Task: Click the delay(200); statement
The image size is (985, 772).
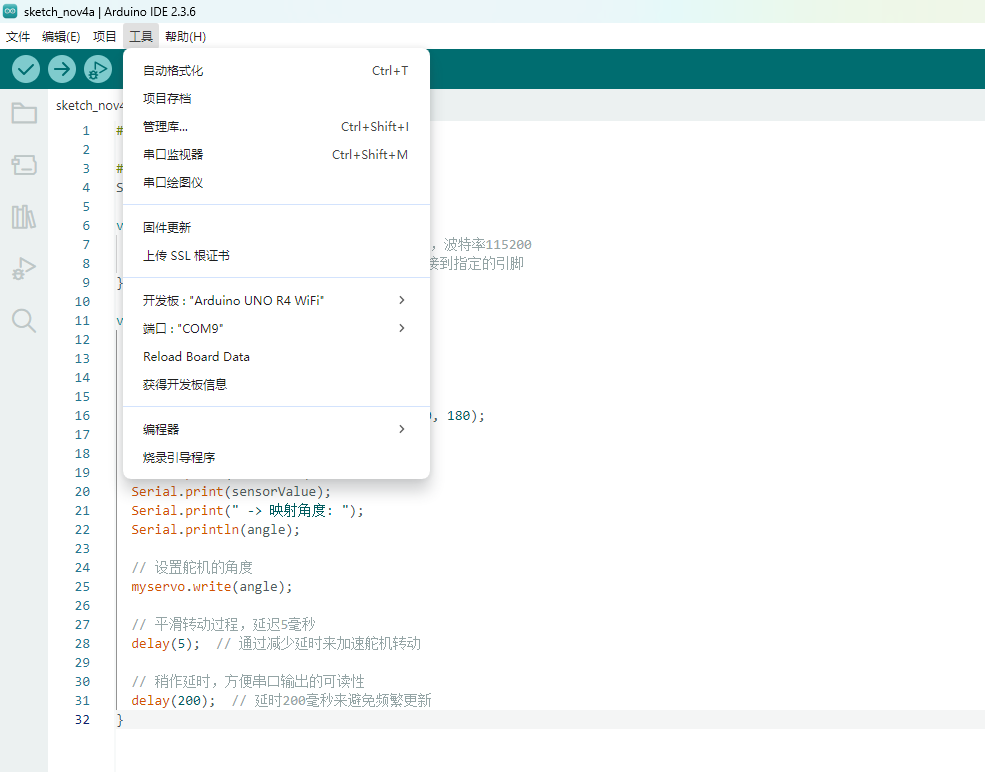Action: [173, 700]
